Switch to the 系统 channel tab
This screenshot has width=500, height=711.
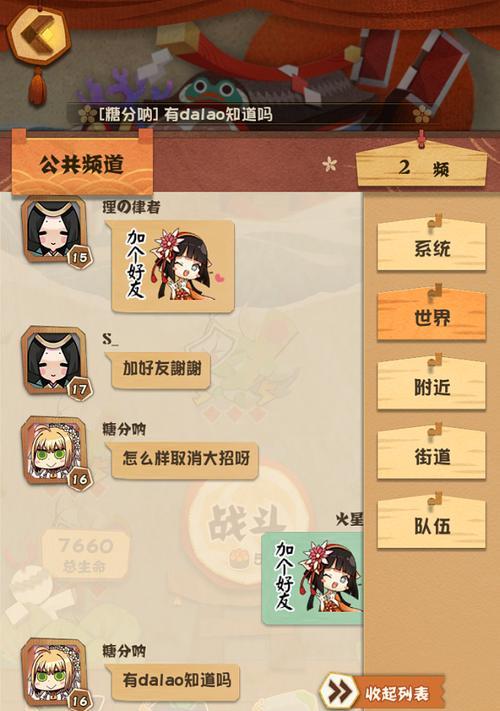pyautogui.click(x=432, y=247)
